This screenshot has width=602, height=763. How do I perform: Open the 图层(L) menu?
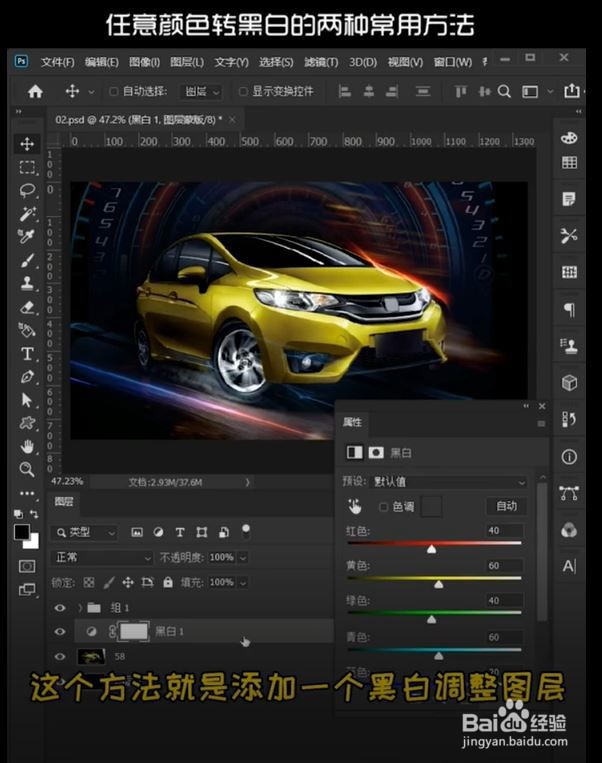[x=187, y=62]
